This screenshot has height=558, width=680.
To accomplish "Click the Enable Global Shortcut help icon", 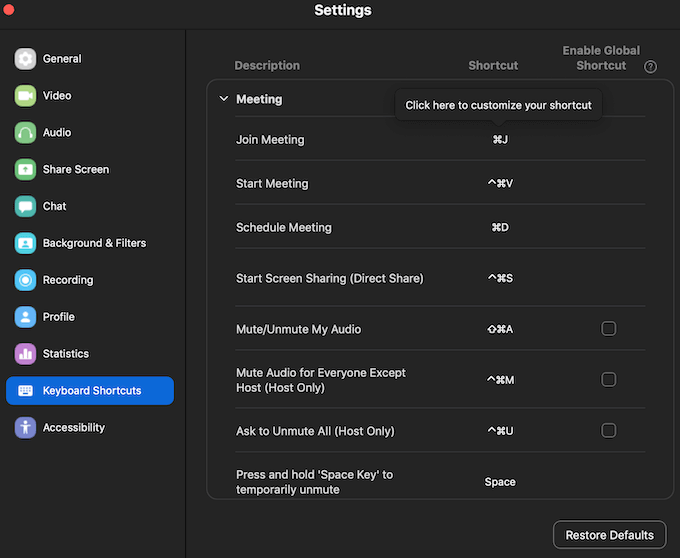I will coord(650,67).
